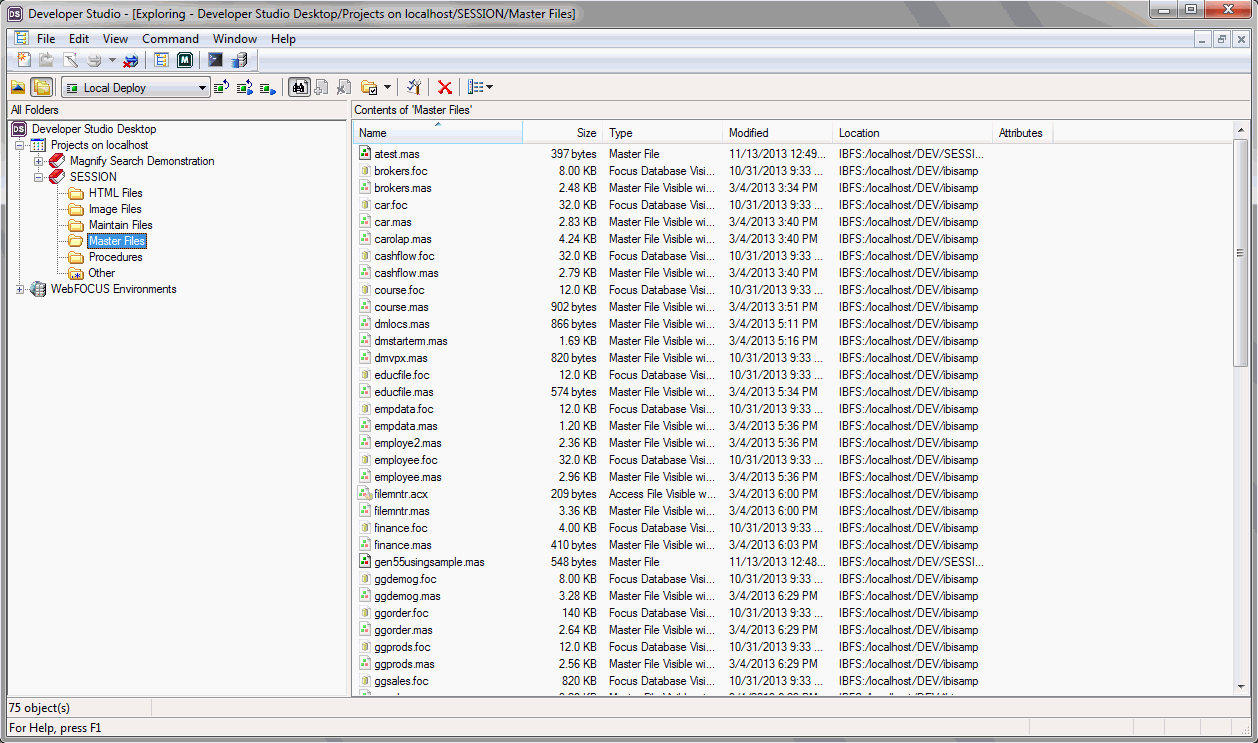The width and height of the screenshot is (1258, 743).
Task: Open the Local Deploy combo box
Action: pyautogui.click(x=135, y=88)
